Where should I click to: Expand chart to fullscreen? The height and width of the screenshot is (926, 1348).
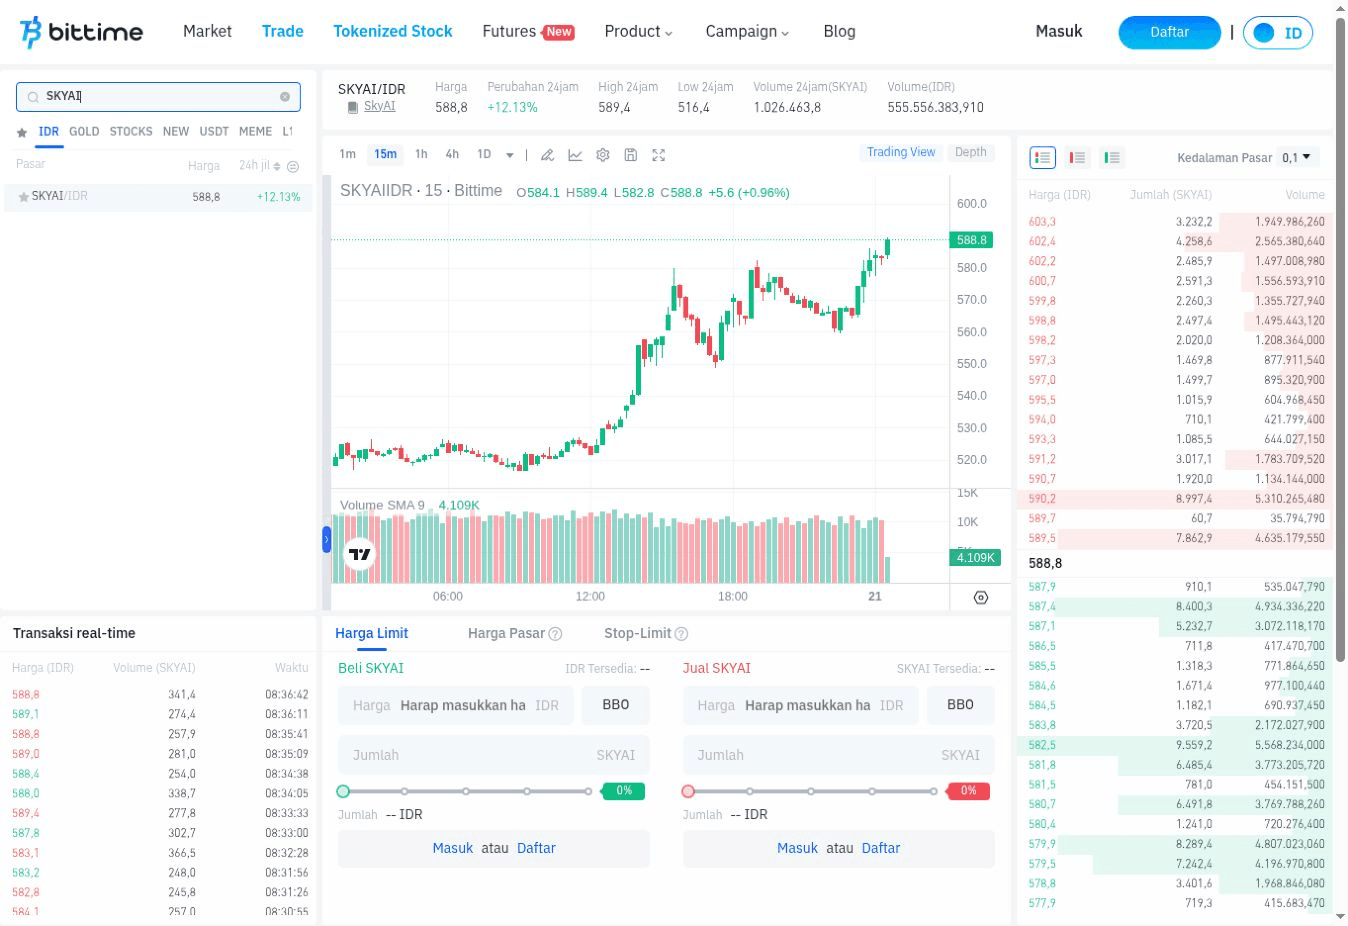(x=658, y=155)
